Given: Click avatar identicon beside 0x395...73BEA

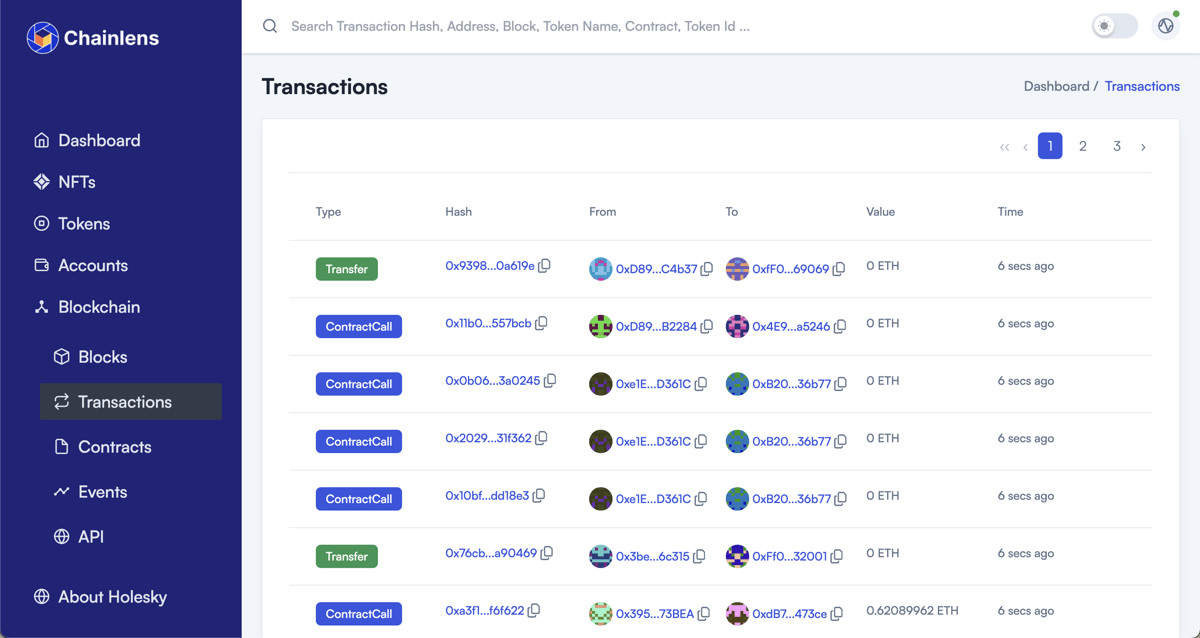Looking at the screenshot, I should 600,613.
